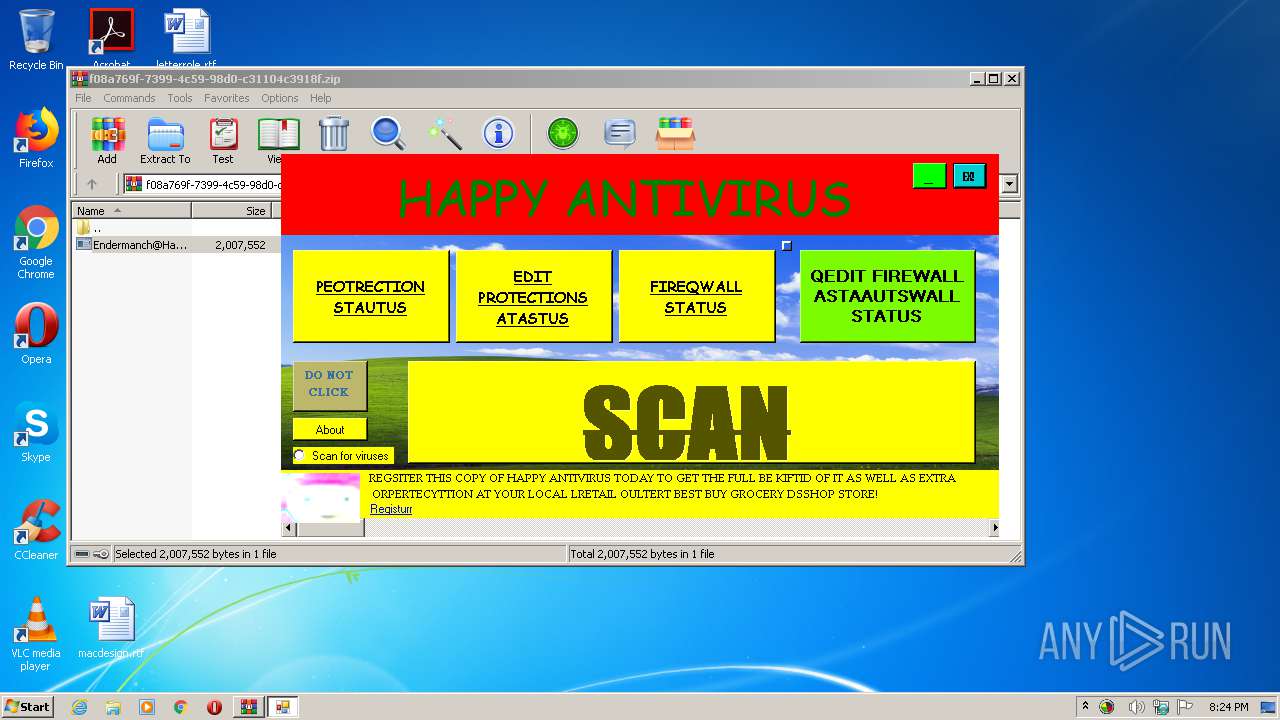
Task: Click the cyan close button on Happy Antivirus
Action: tap(969, 176)
